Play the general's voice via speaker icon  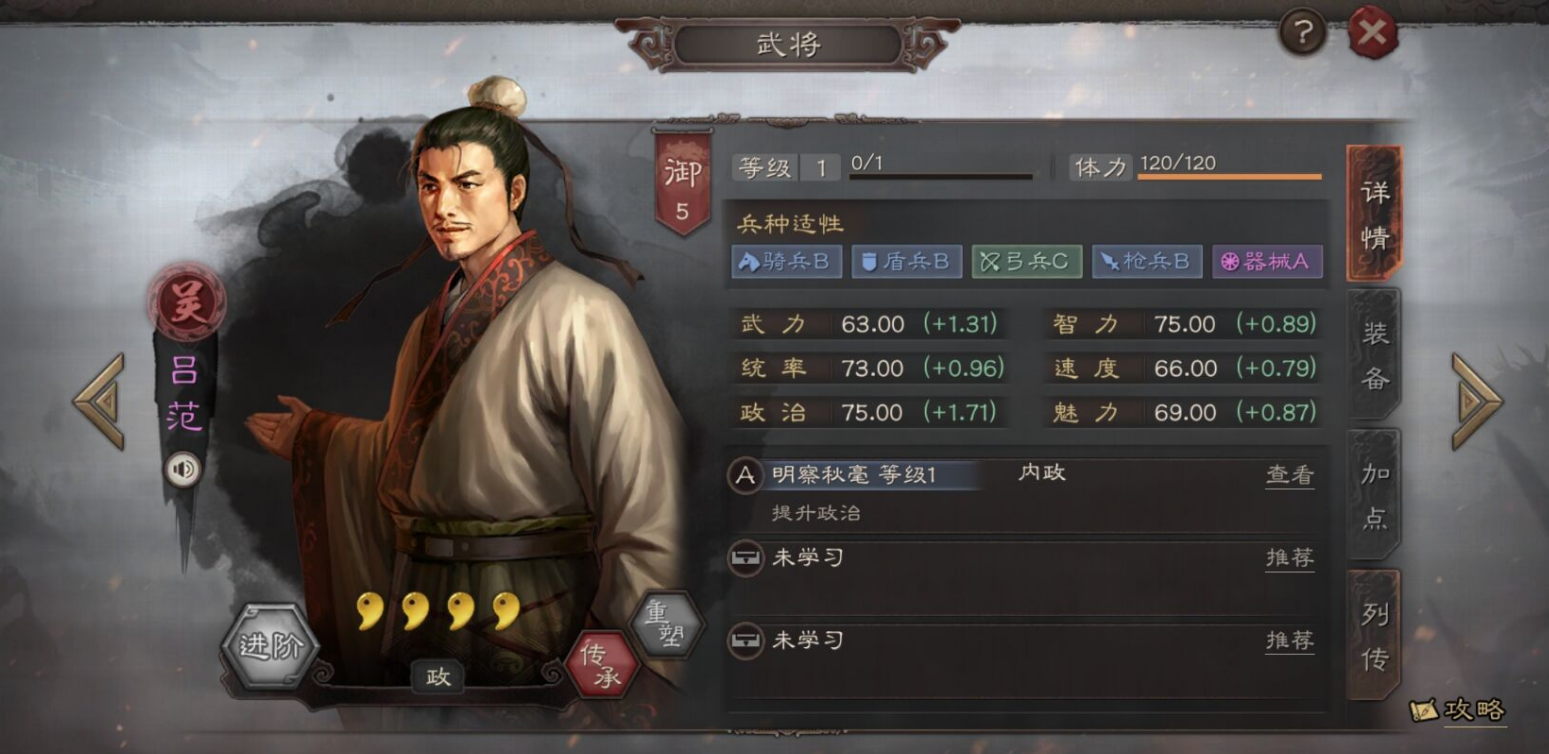[x=182, y=469]
